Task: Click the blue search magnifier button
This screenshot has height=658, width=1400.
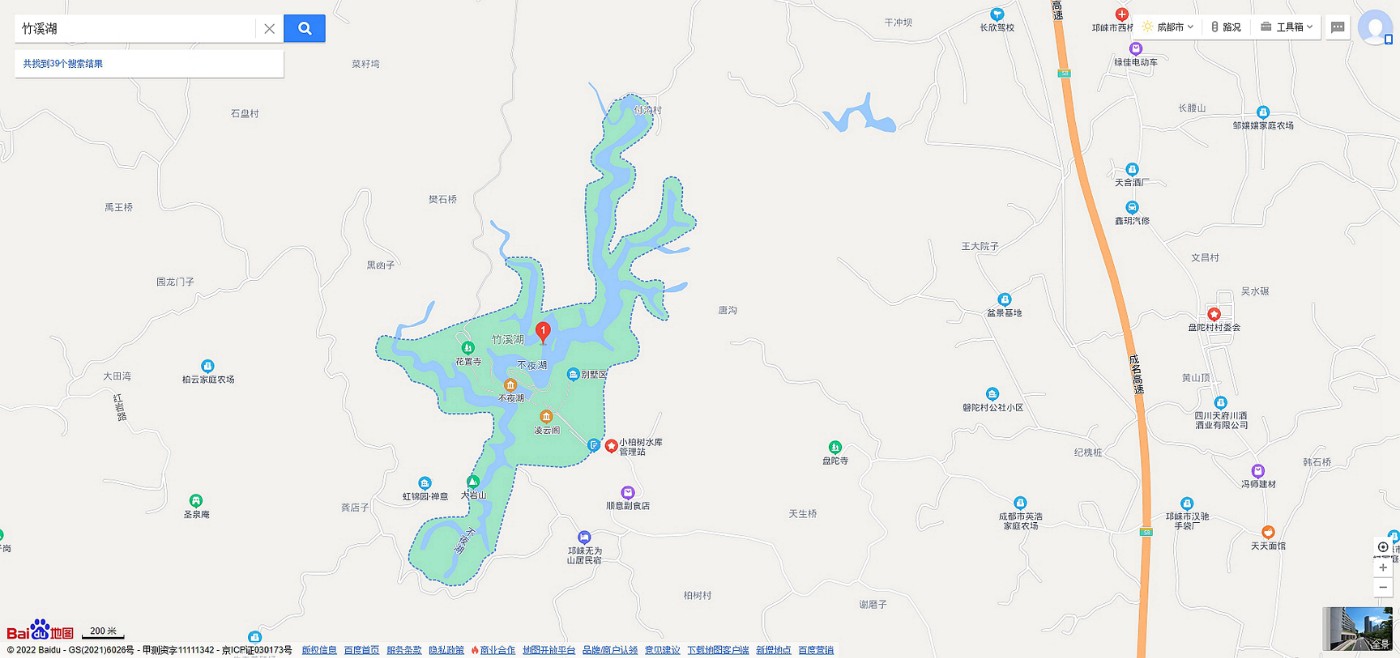Action: 304,28
